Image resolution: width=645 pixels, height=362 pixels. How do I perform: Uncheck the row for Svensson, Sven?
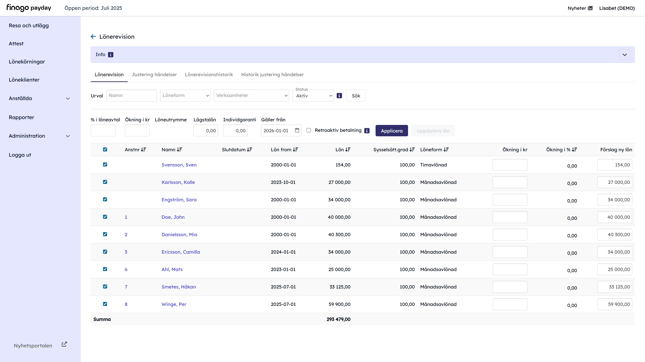click(105, 165)
